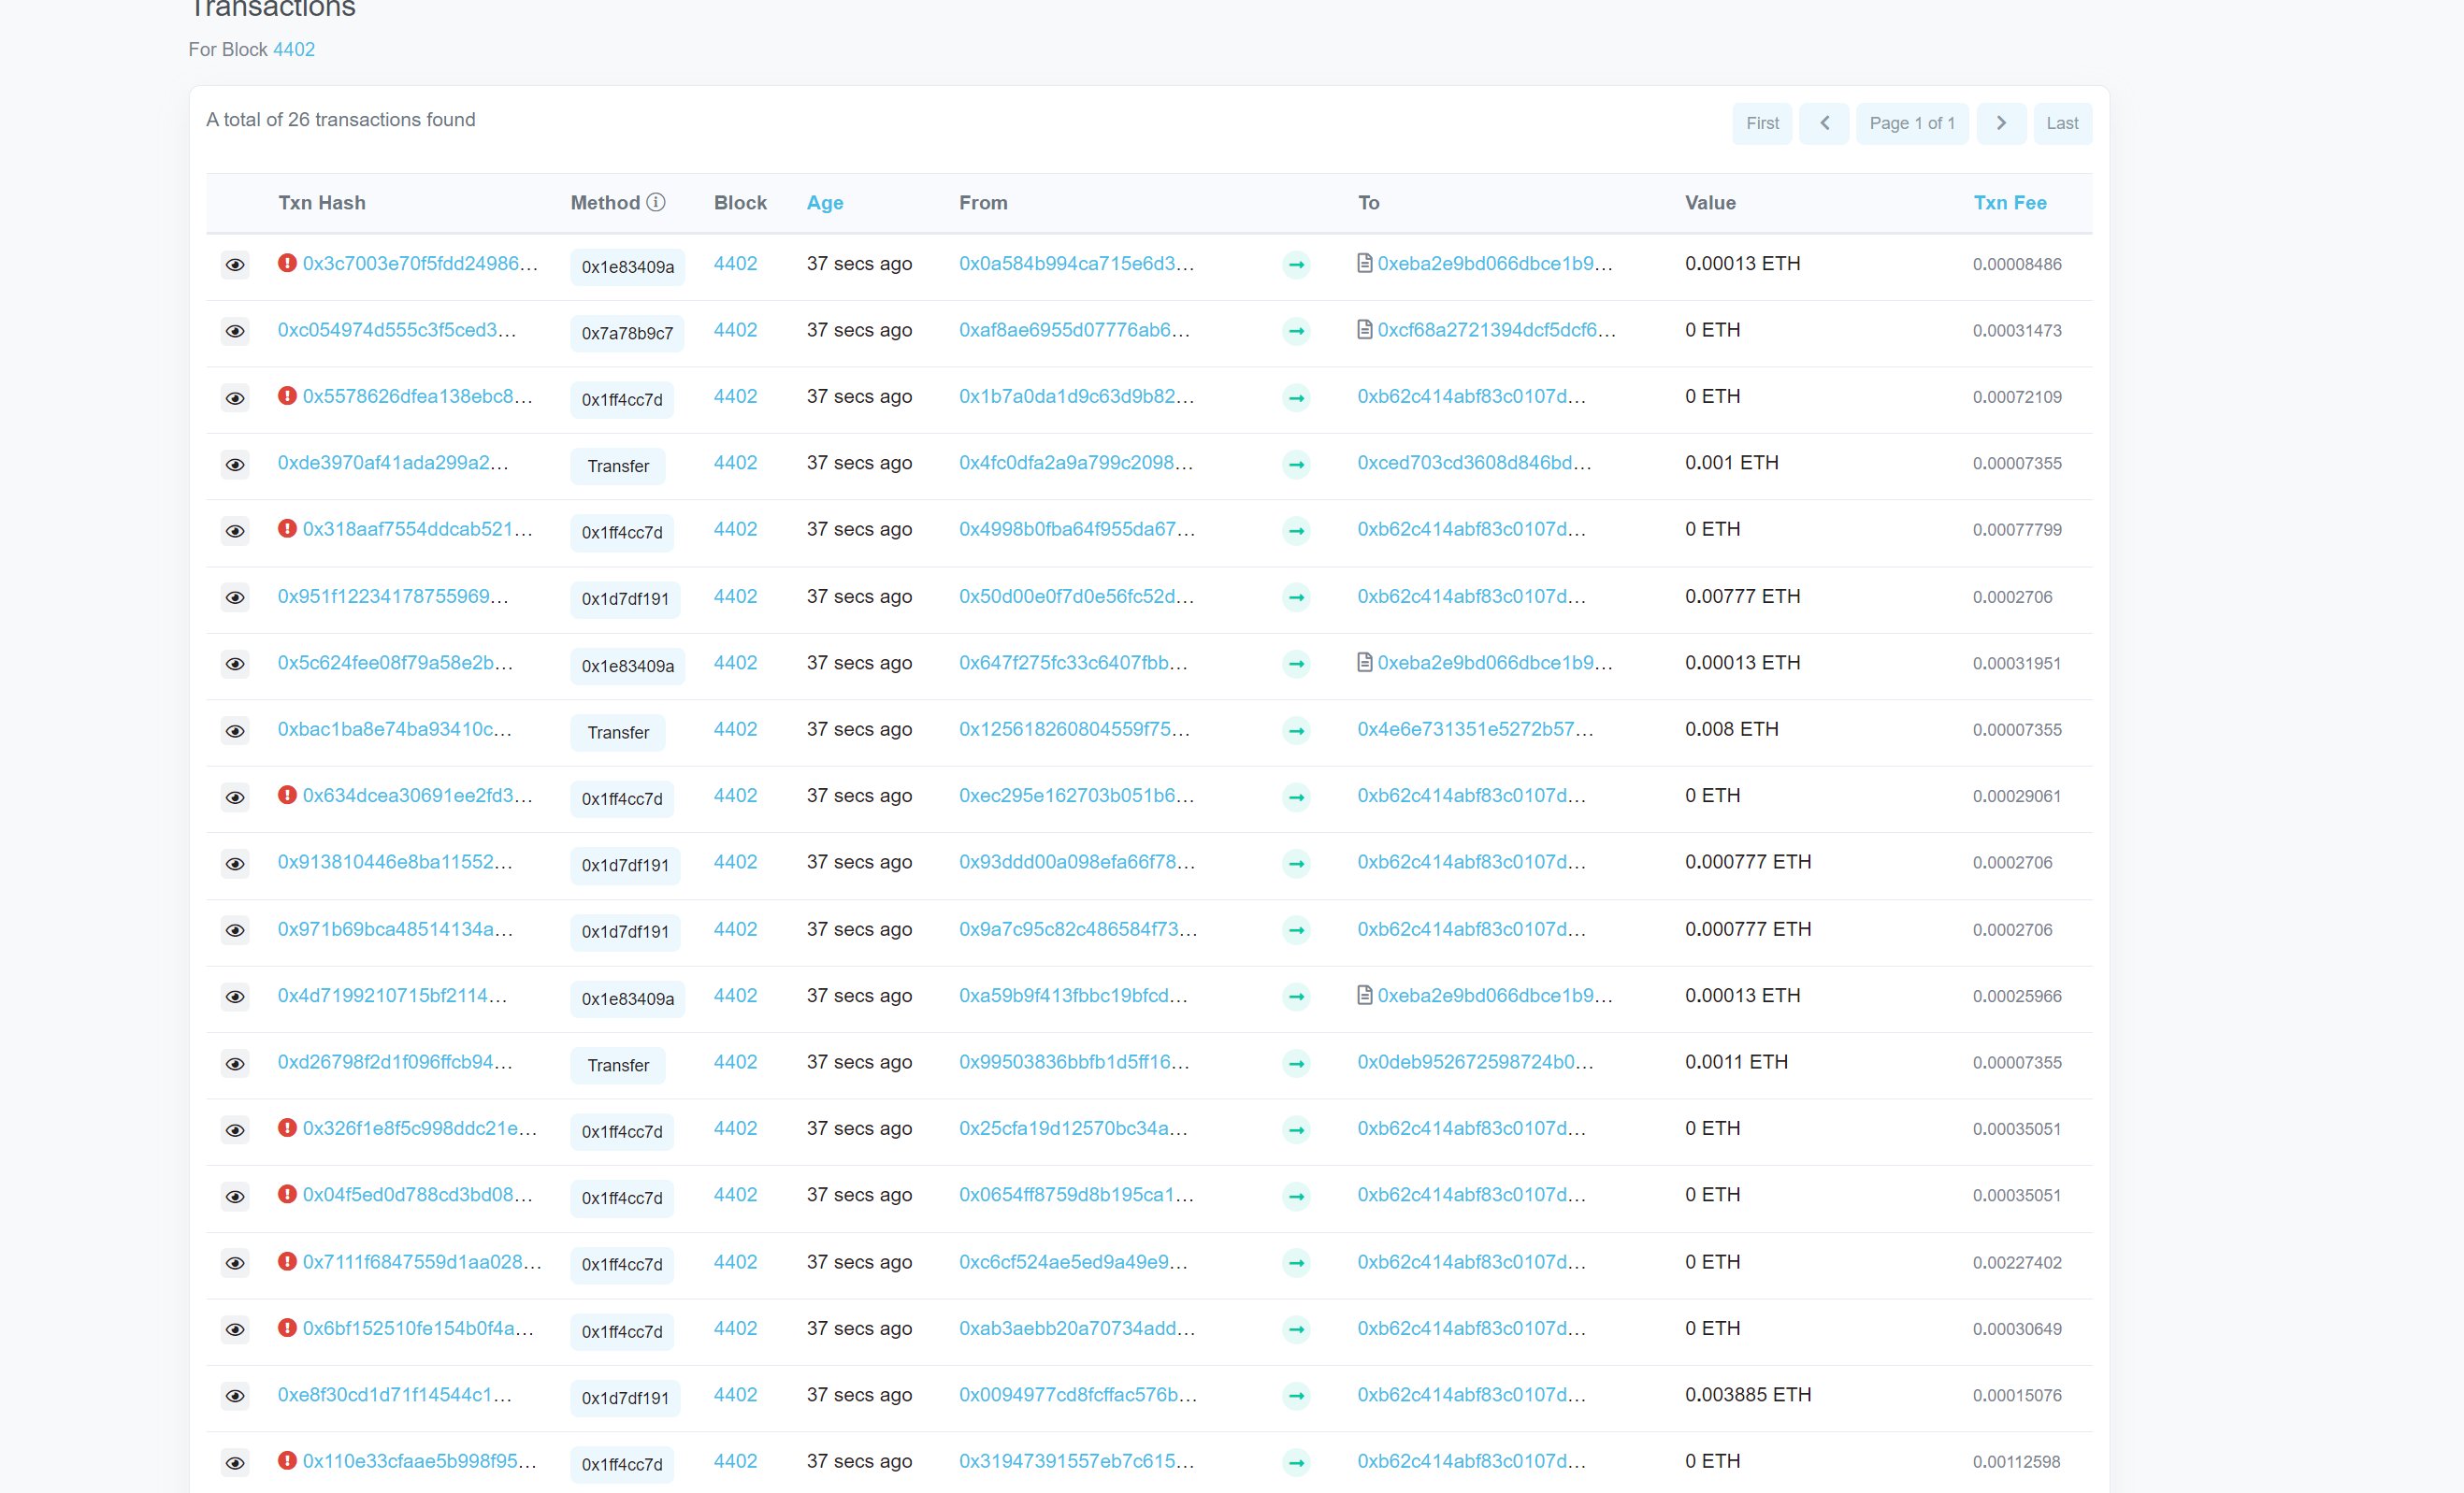Viewport: 2464px width, 1493px height.
Task: Click the First pagination button
Action: 1762,123
